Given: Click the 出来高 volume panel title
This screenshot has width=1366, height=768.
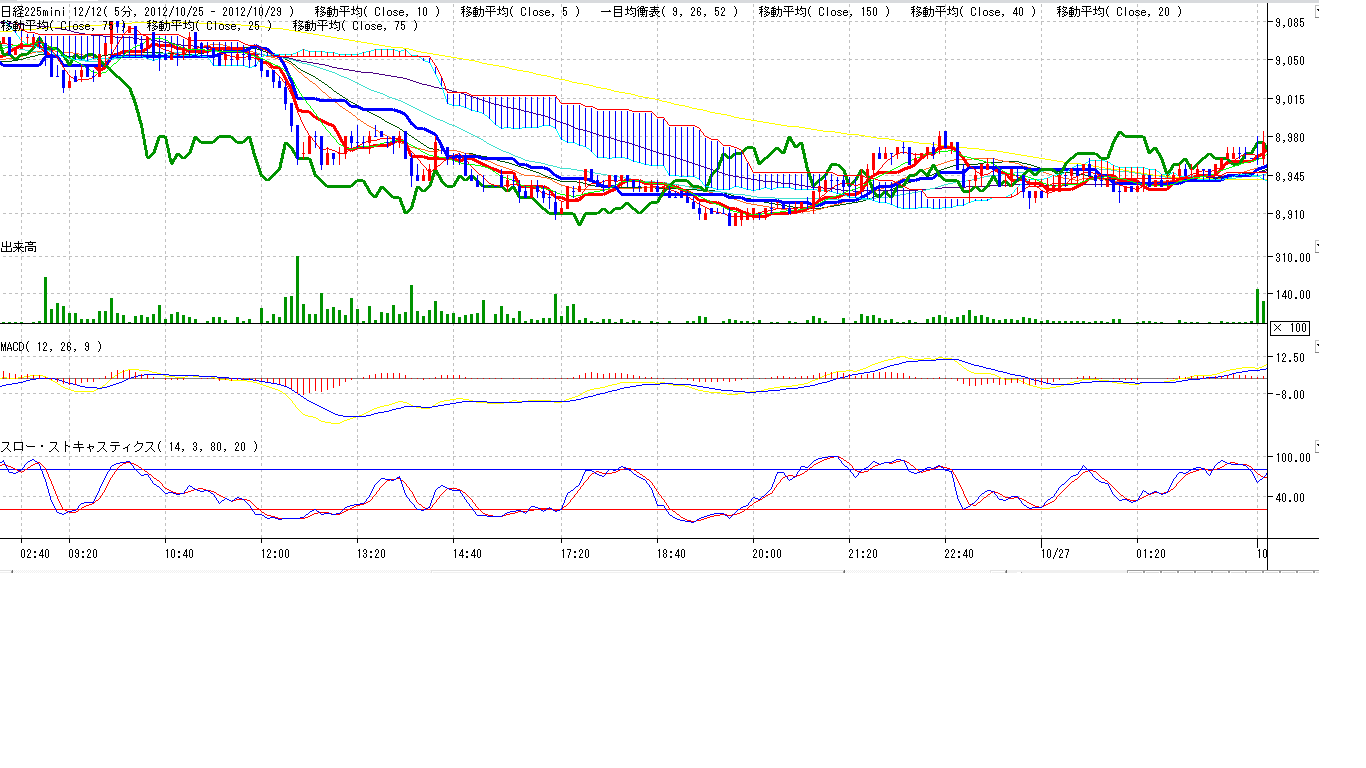Looking at the screenshot, I should click(19, 247).
